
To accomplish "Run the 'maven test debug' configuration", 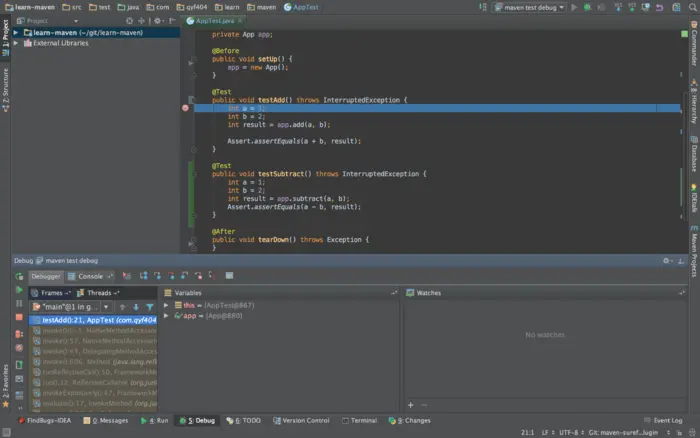I will point(574,7).
